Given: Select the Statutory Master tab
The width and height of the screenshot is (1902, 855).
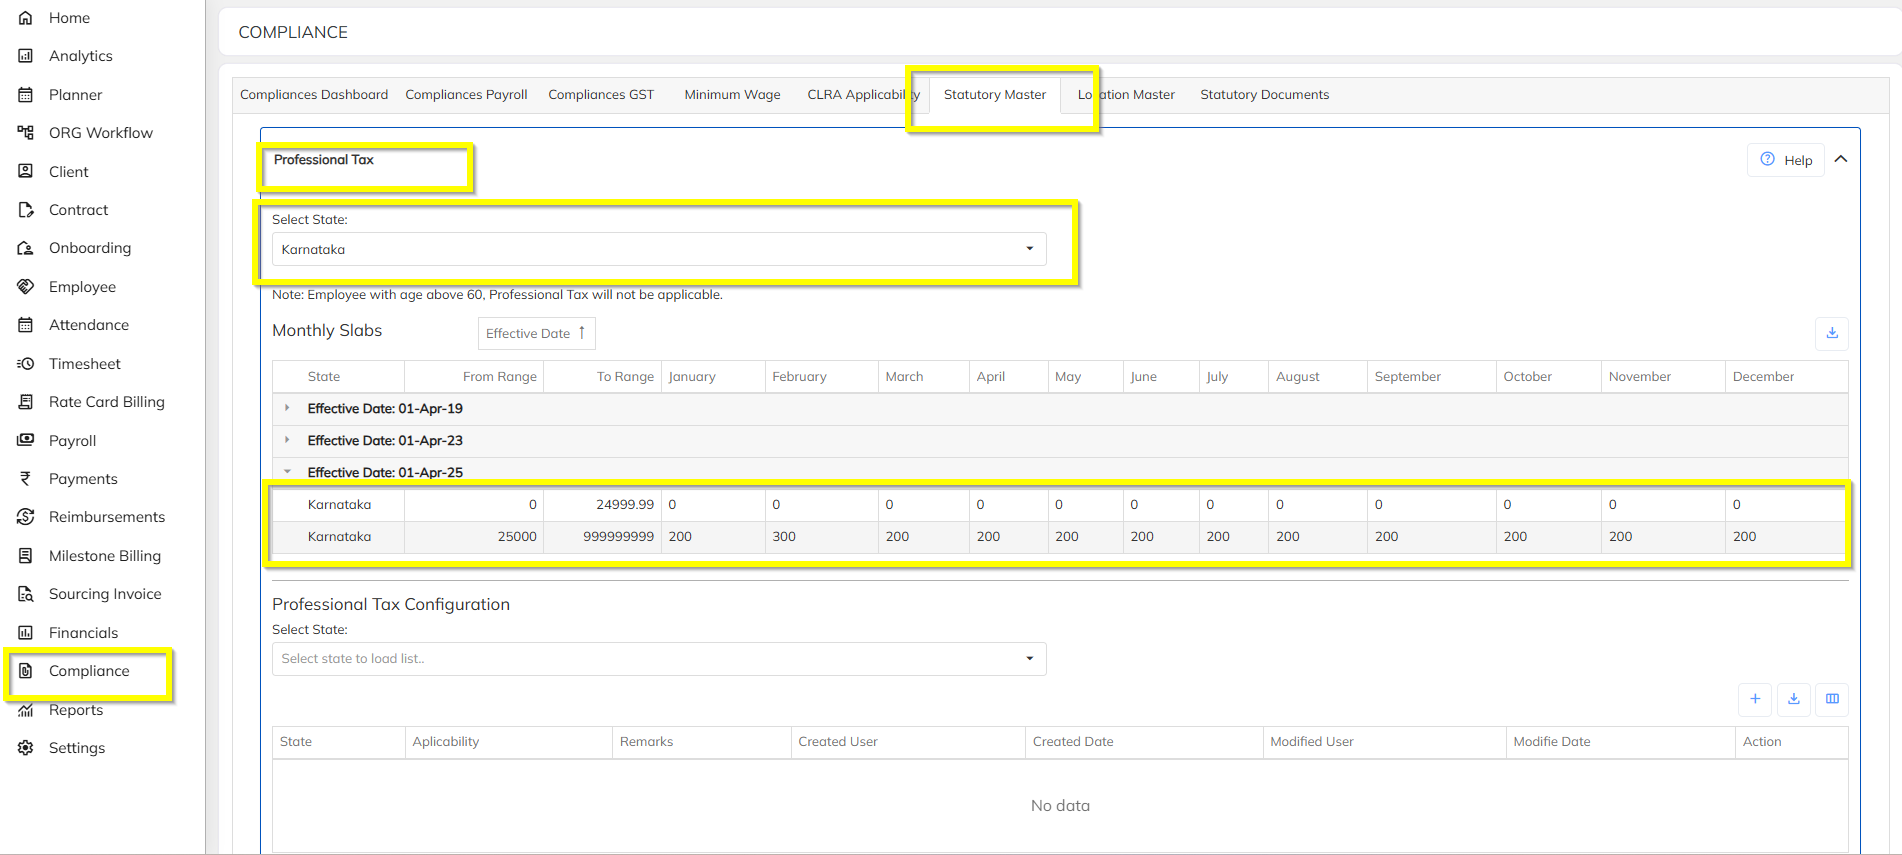Looking at the screenshot, I should [995, 95].
